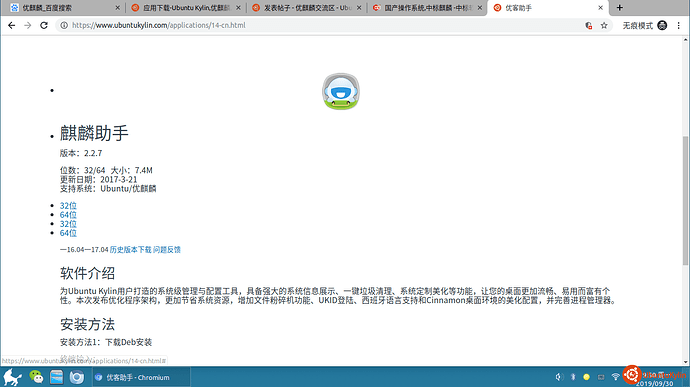Close the 优客助手 tab

[600, 8]
